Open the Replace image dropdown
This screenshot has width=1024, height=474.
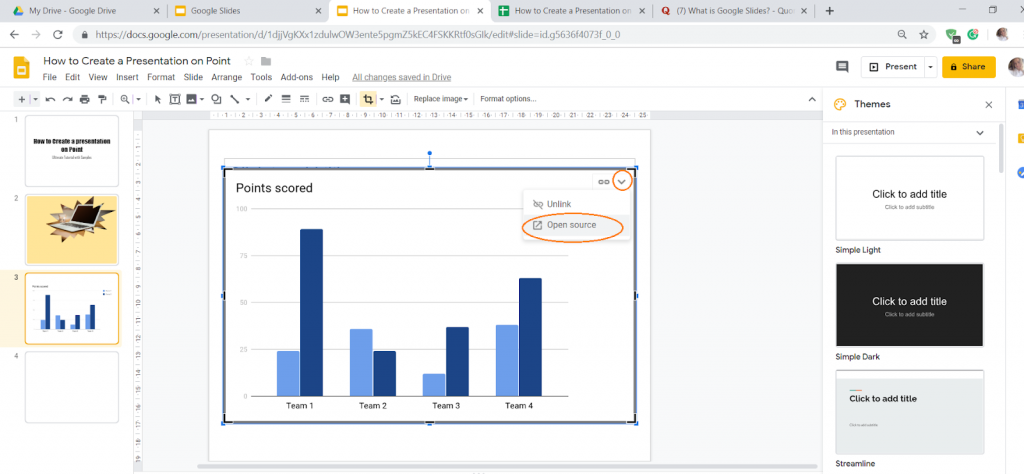(441, 99)
